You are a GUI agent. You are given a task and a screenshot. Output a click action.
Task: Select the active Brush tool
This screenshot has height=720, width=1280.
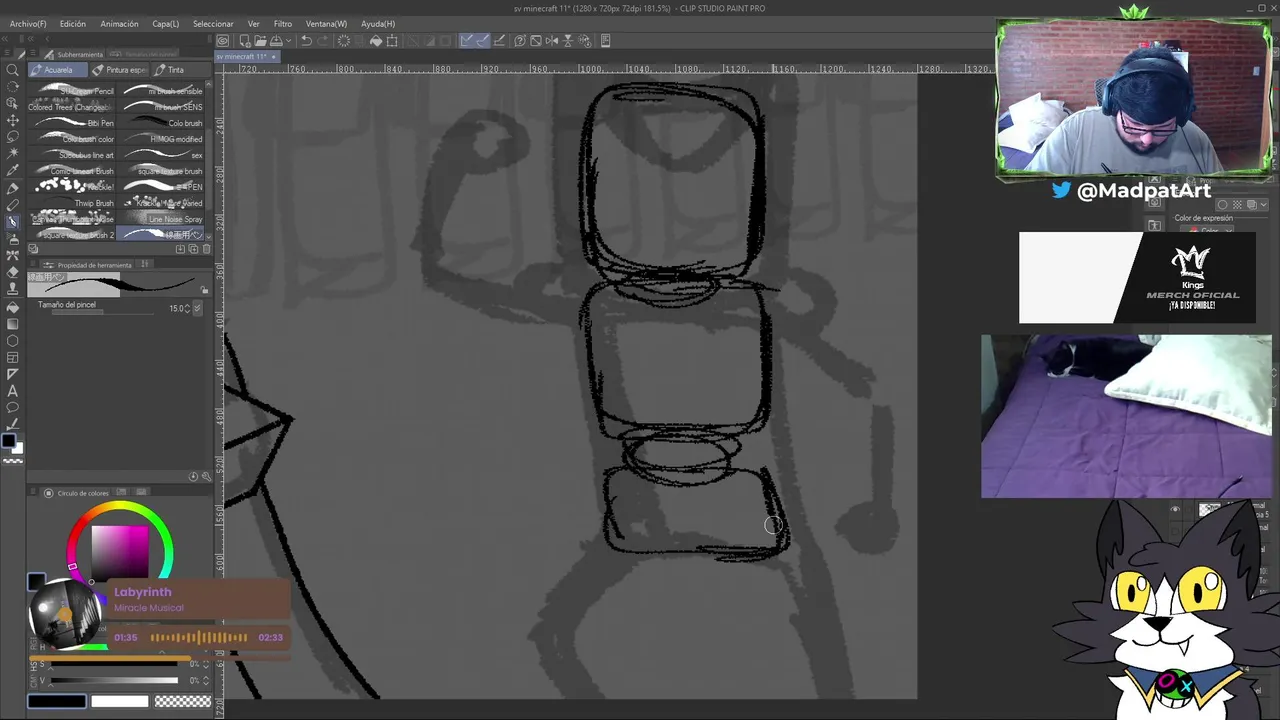[x=13, y=222]
